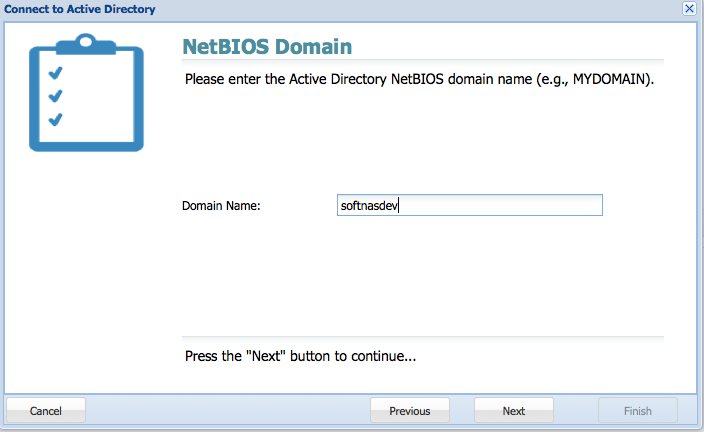The image size is (704, 432).
Task: Go back with the Previous button
Action: [x=409, y=410]
